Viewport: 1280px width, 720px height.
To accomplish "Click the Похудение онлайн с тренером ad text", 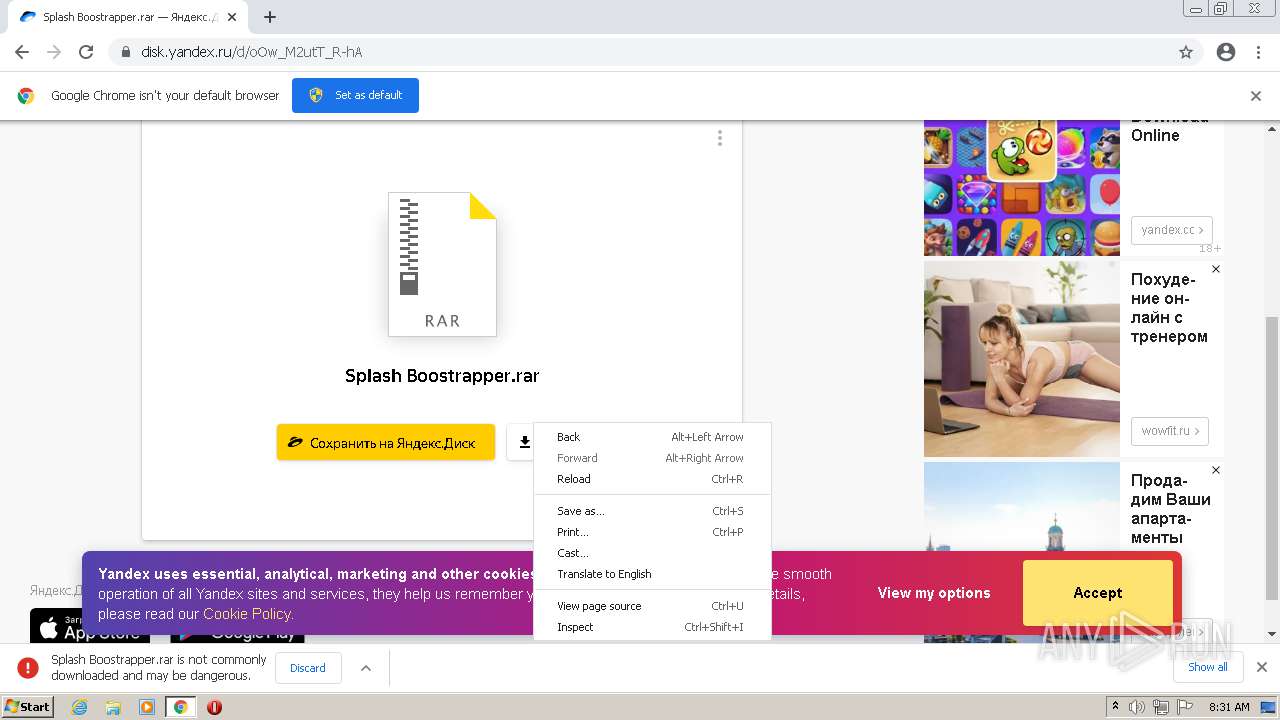I will 1169,308.
